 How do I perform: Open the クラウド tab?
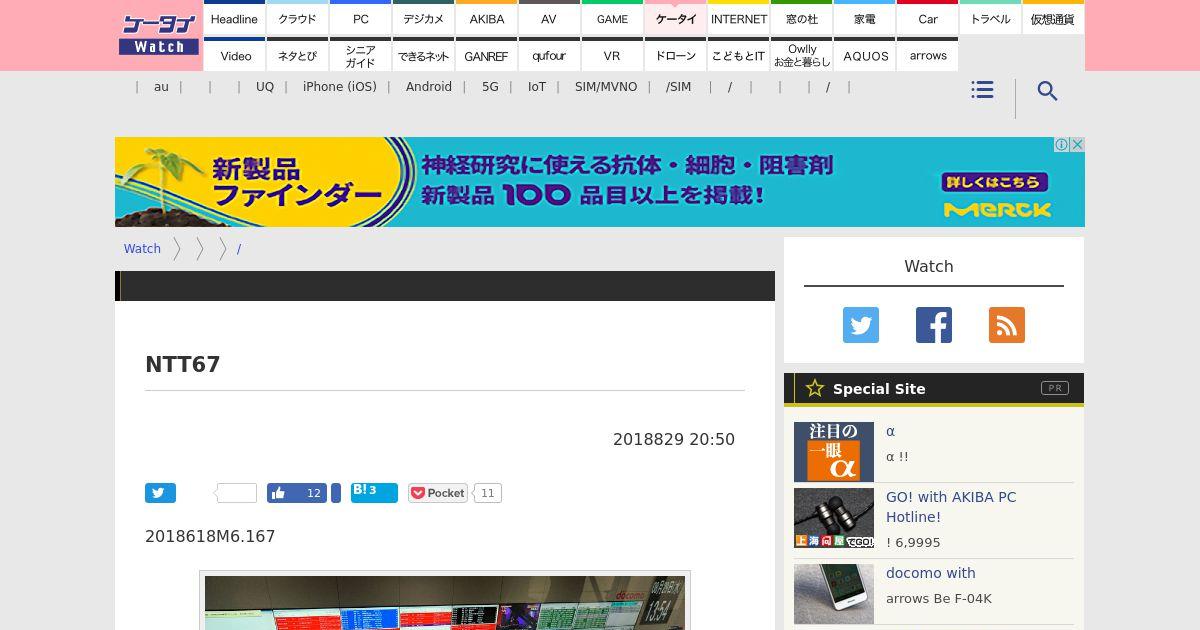tap(297, 19)
